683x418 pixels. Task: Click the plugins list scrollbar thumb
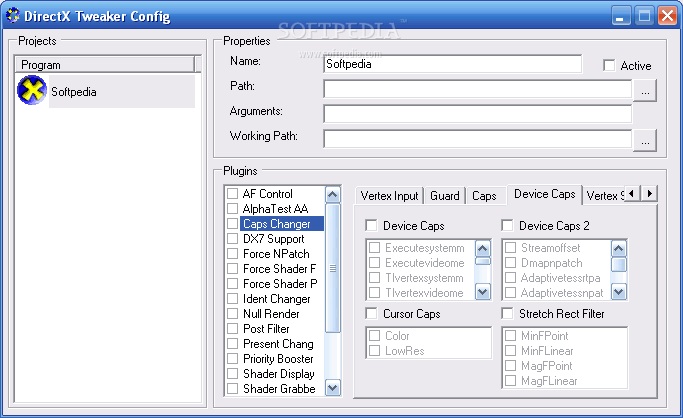[333, 268]
